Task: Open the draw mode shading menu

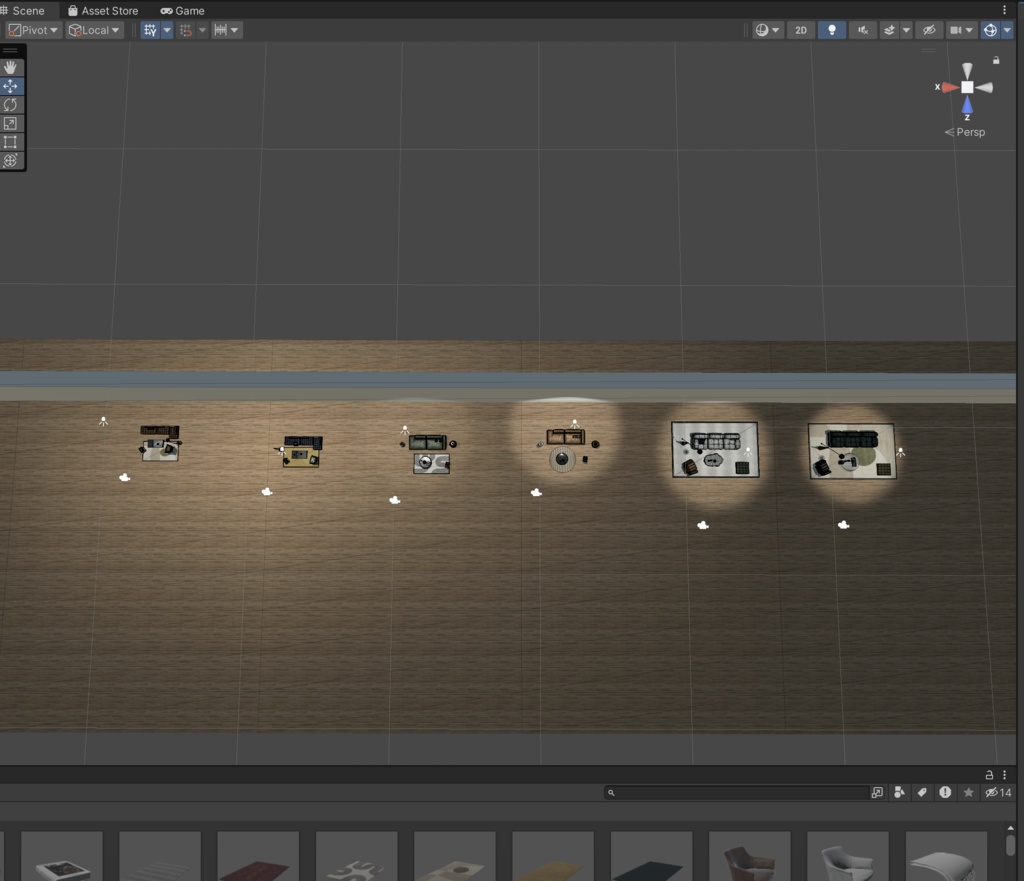Action: pyautogui.click(x=767, y=30)
